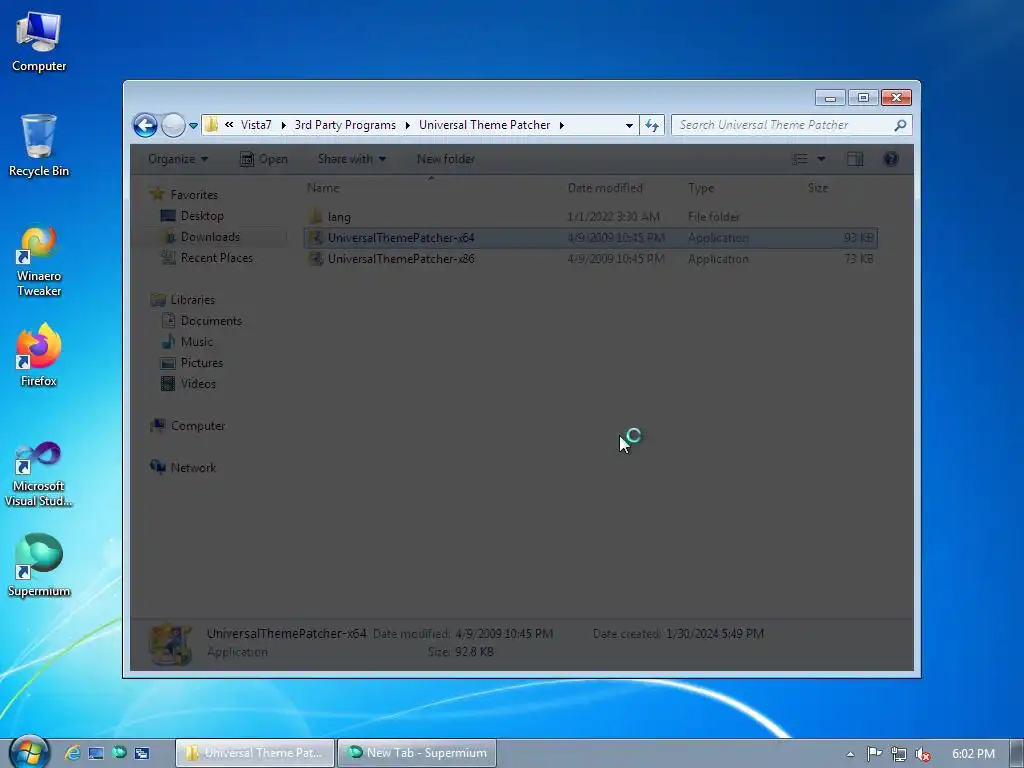Click the Explorer Forward navigation button

[173, 125]
